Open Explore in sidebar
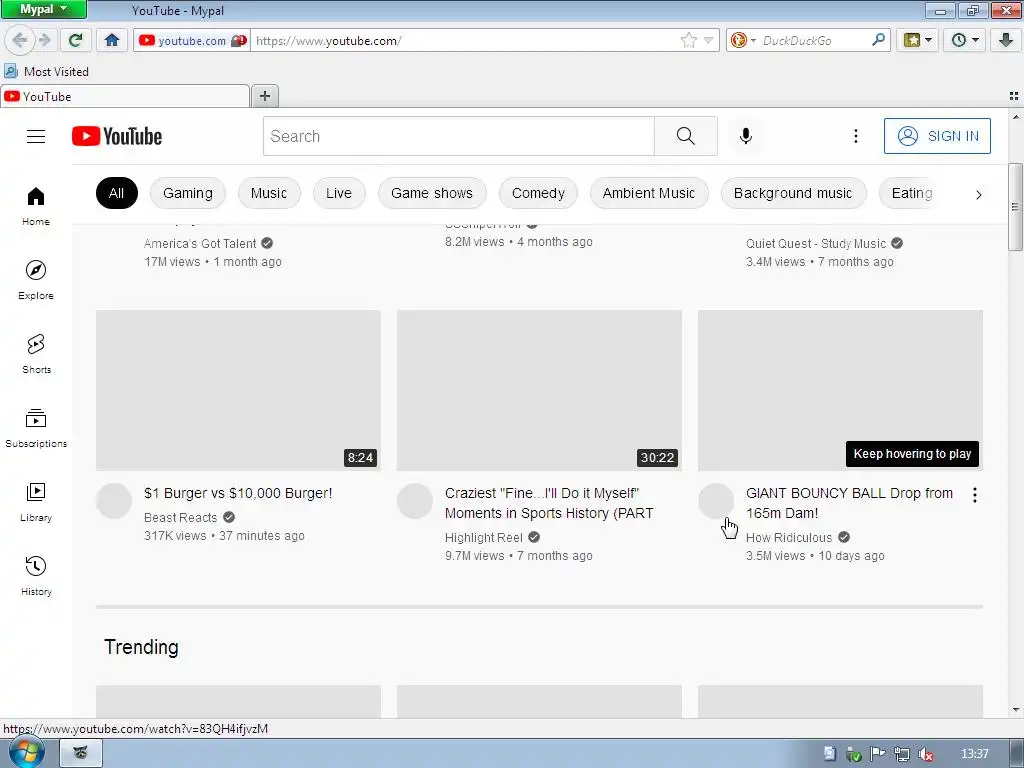The width and height of the screenshot is (1024, 768). (36, 280)
